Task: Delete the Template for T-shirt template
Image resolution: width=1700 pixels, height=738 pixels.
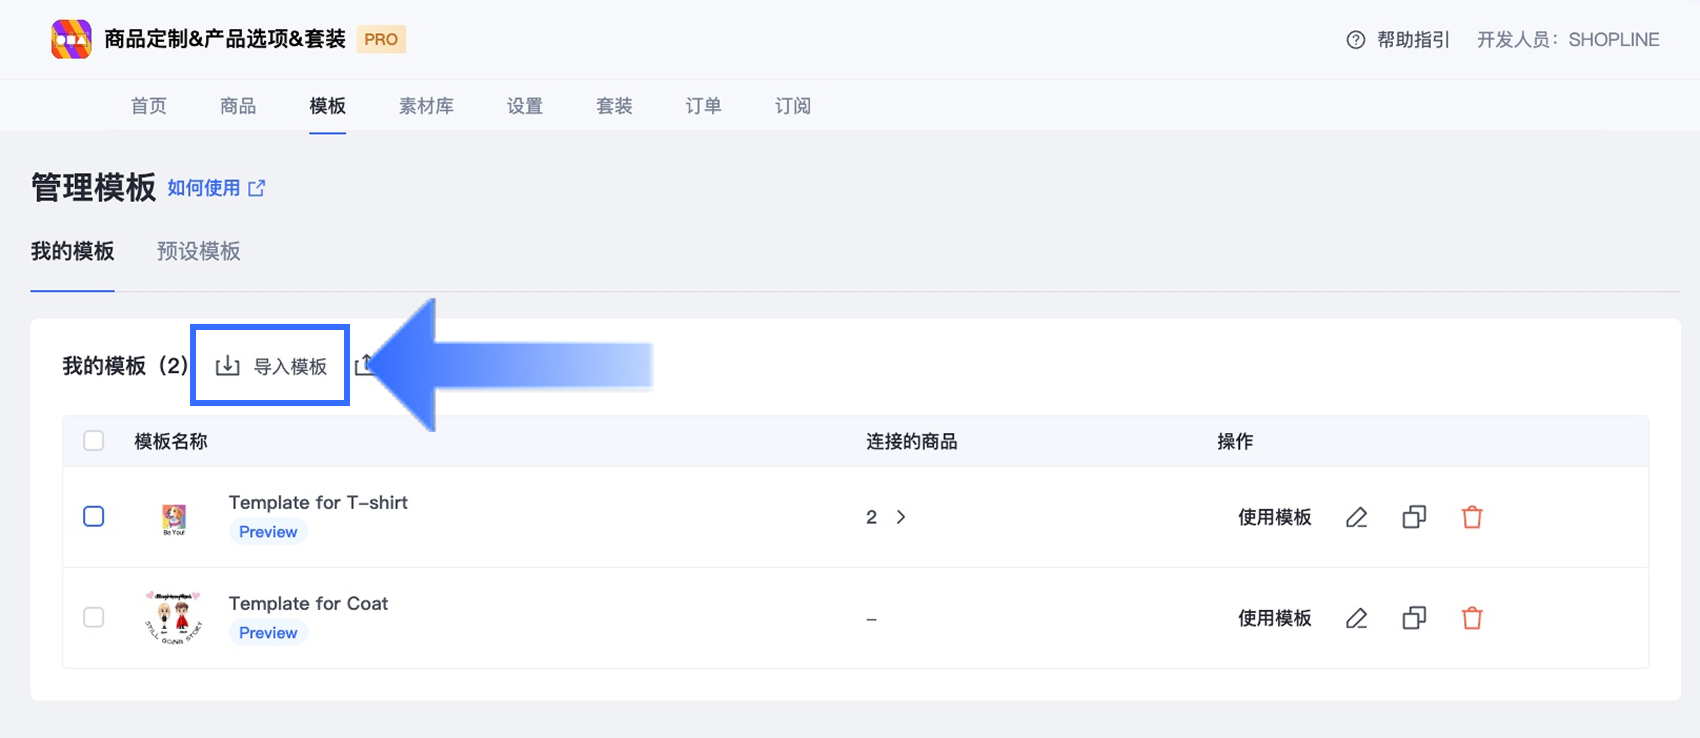Action: 1472,517
